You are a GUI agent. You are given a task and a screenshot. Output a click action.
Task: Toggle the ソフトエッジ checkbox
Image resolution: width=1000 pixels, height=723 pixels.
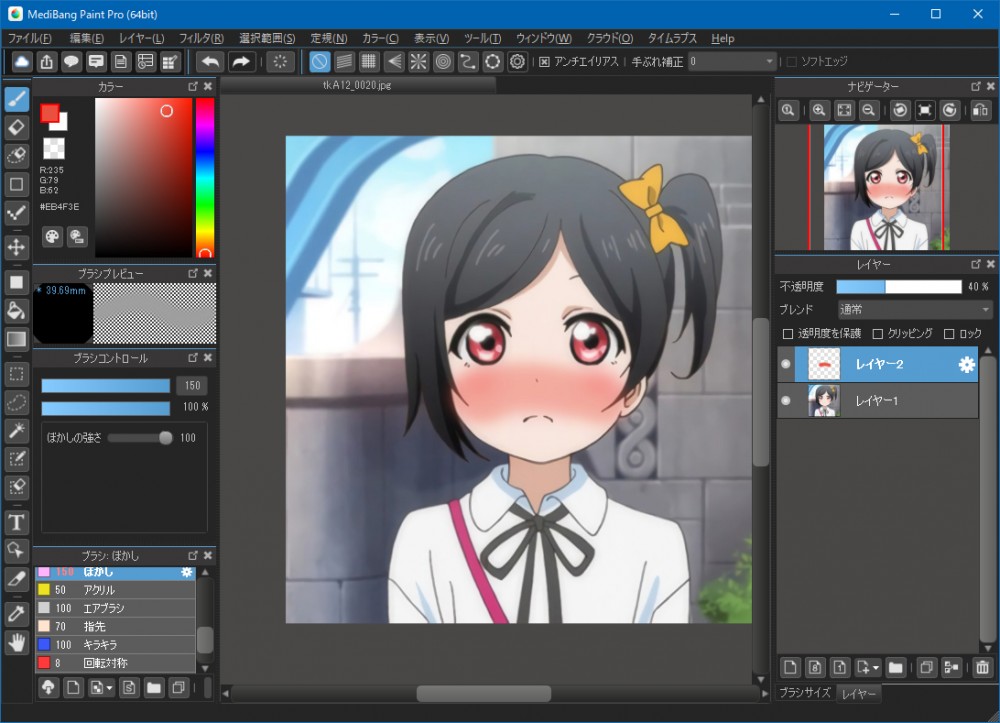pos(791,62)
